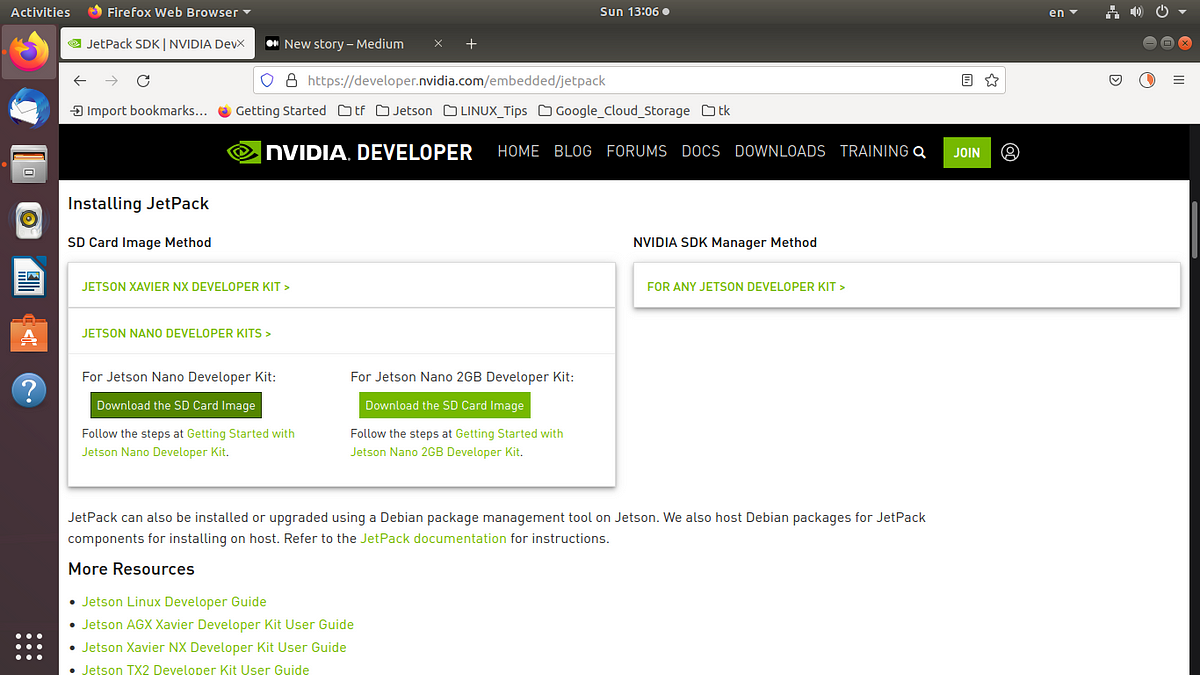Image resolution: width=1200 pixels, height=675 pixels.
Task: Open a new browser tab with plus
Action: pos(472,44)
